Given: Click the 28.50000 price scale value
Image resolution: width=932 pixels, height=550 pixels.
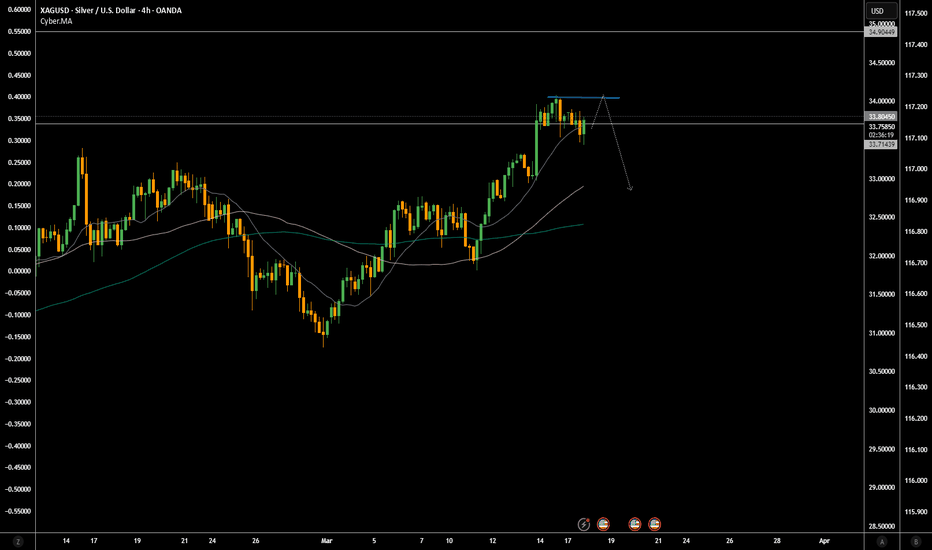Looking at the screenshot, I should pyautogui.click(x=881, y=526).
